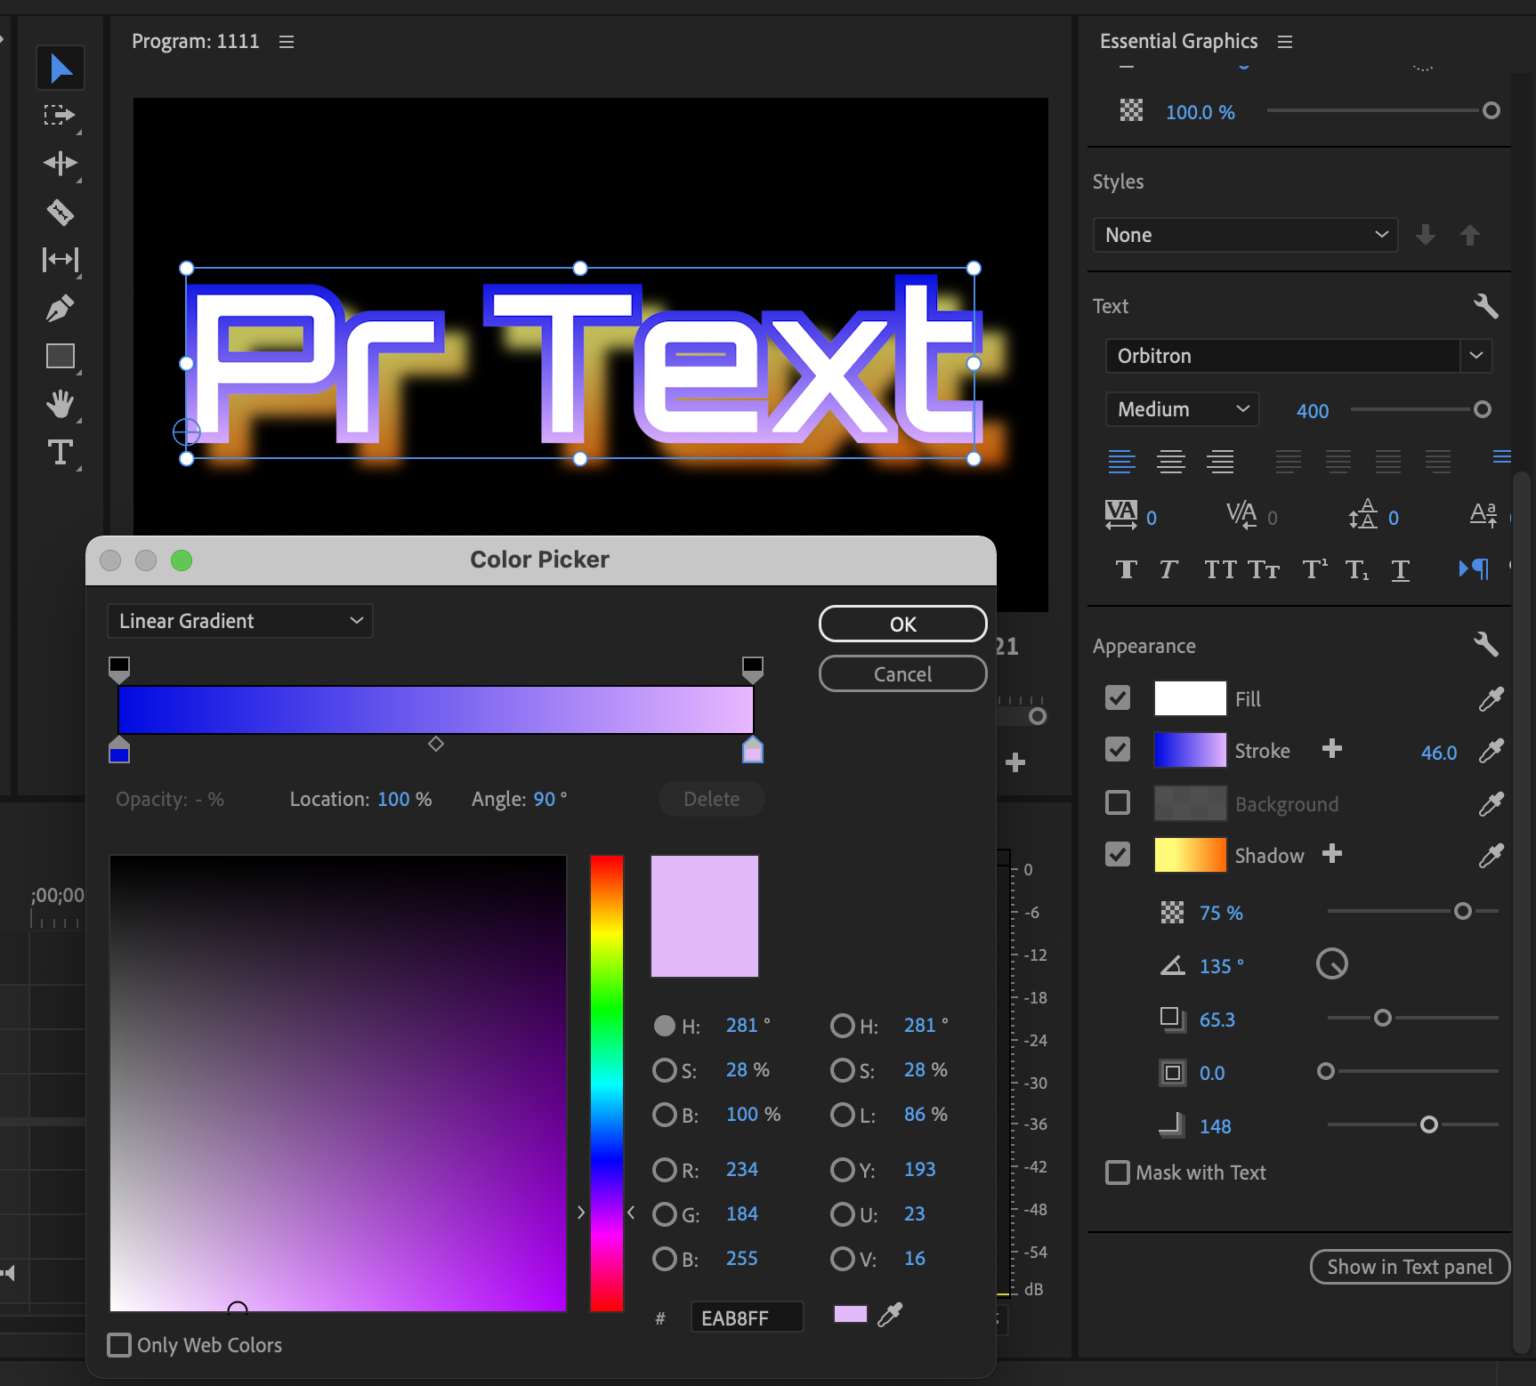Image resolution: width=1536 pixels, height=1386 pixels.
Task: Apply italic formatting to the text
Action: [1167, 569]
